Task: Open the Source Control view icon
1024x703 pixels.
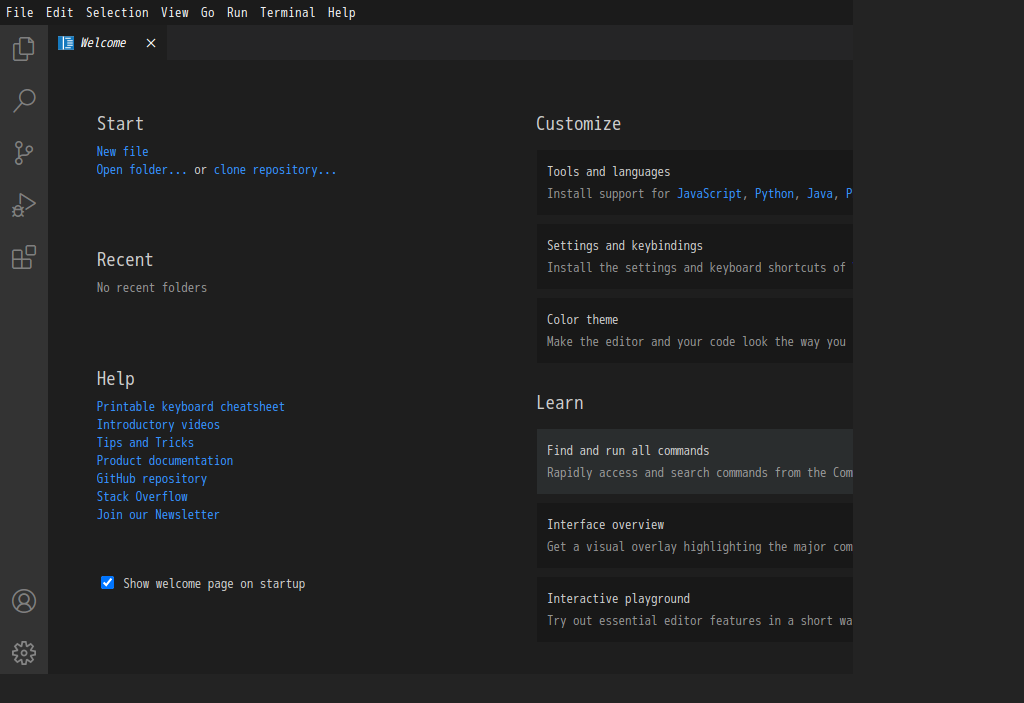Action: [24, 153]
